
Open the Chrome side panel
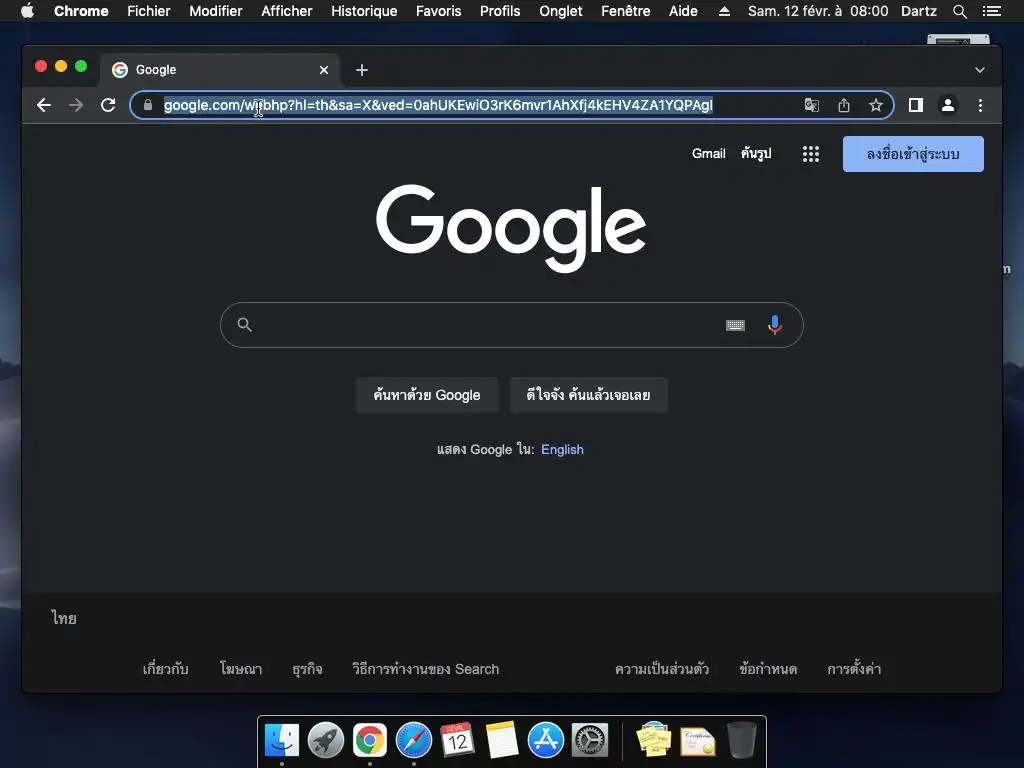[x=916, y=105]
